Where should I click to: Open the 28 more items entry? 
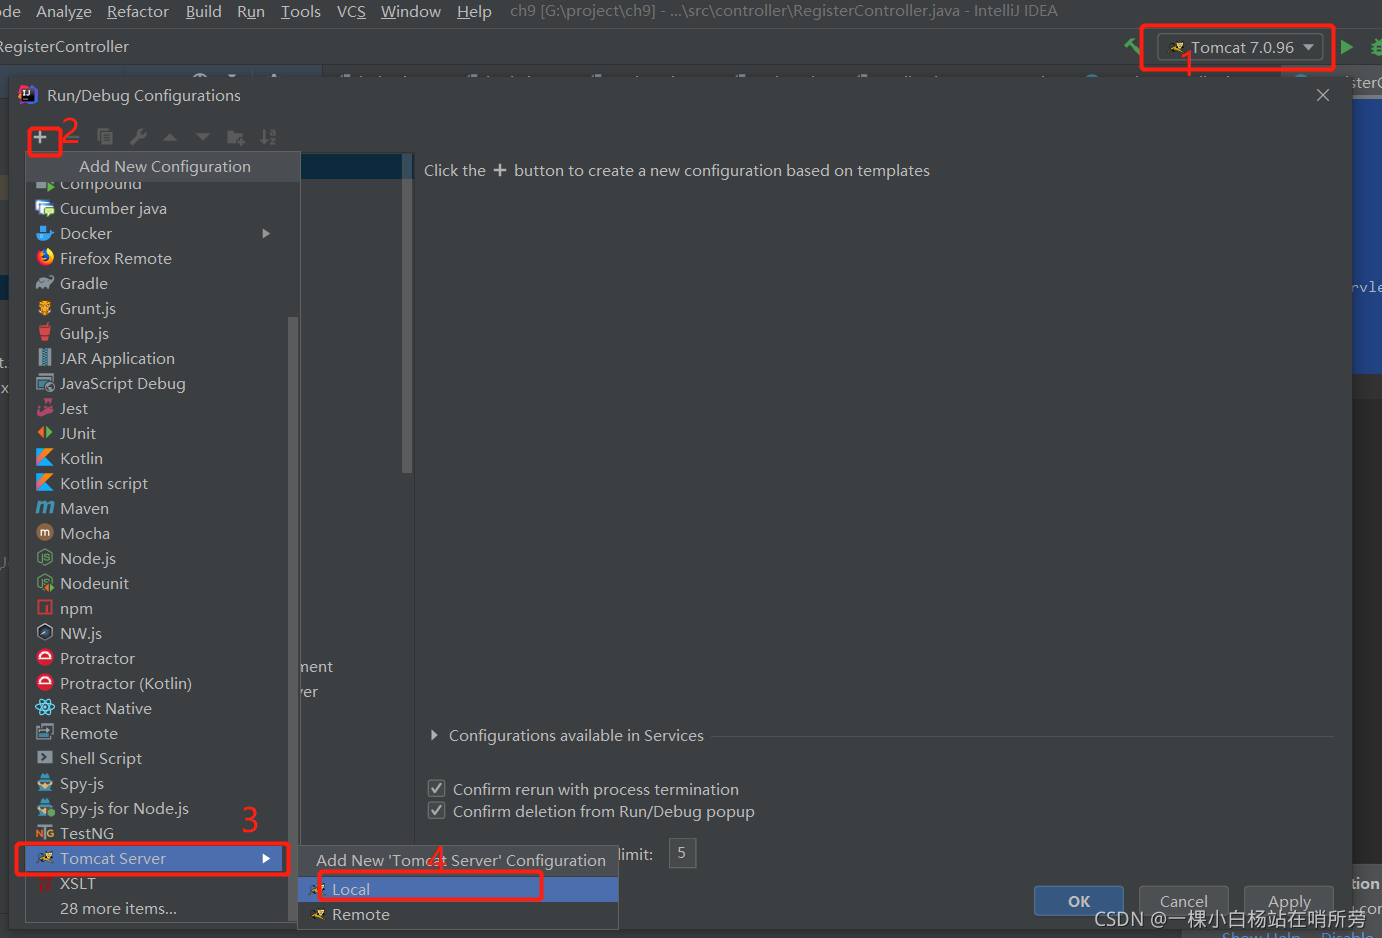157,908
